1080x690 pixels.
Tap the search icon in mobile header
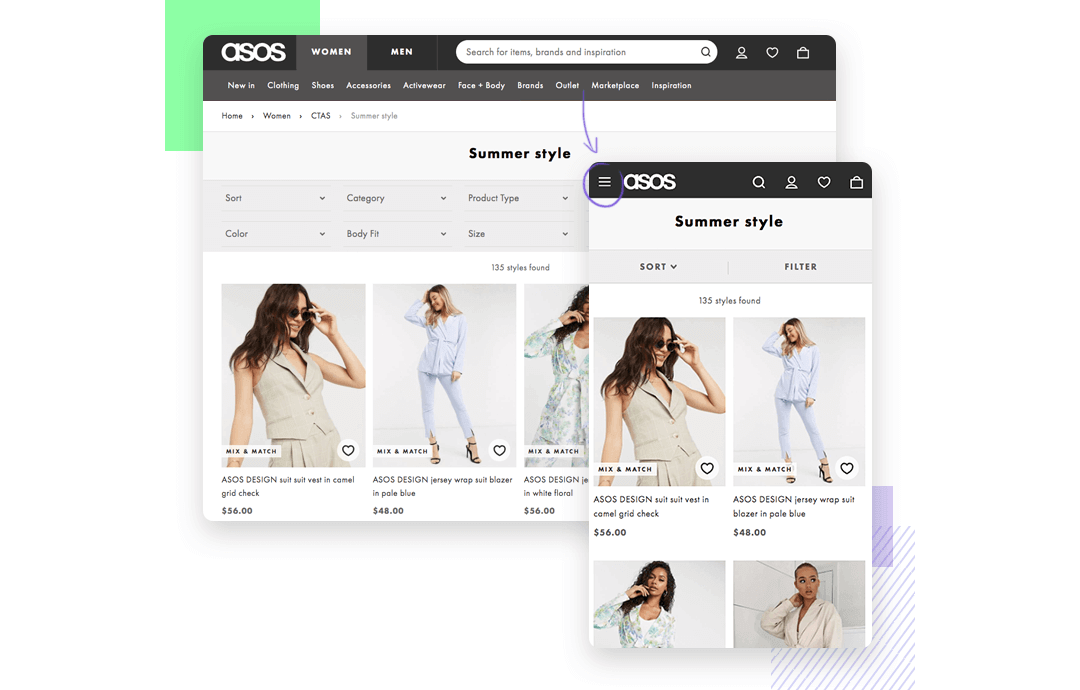tap(758, 182)
